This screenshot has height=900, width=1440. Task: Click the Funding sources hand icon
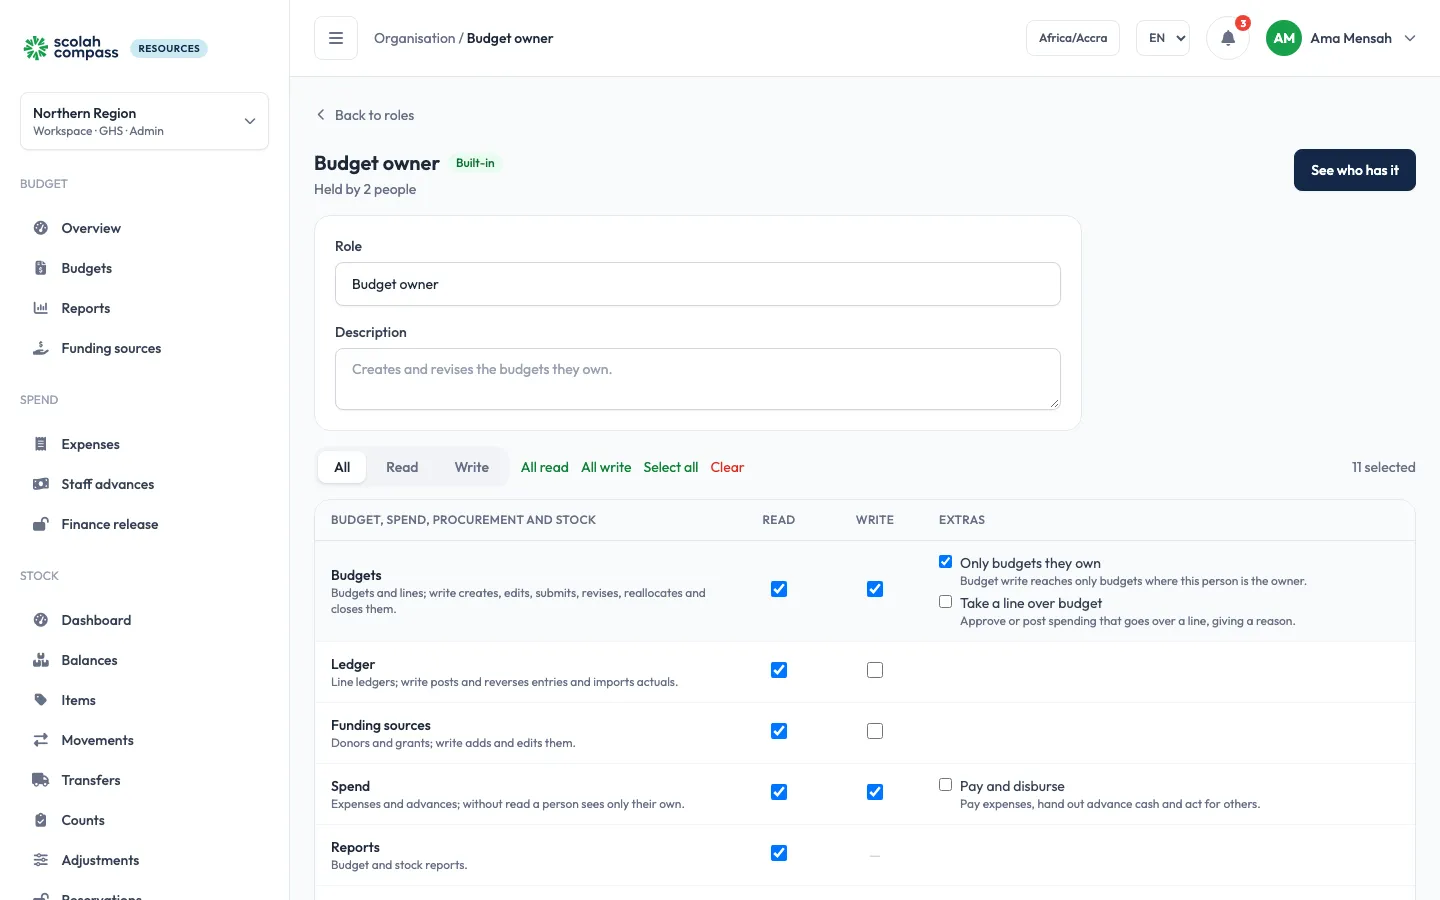click(x=41, y=348)
